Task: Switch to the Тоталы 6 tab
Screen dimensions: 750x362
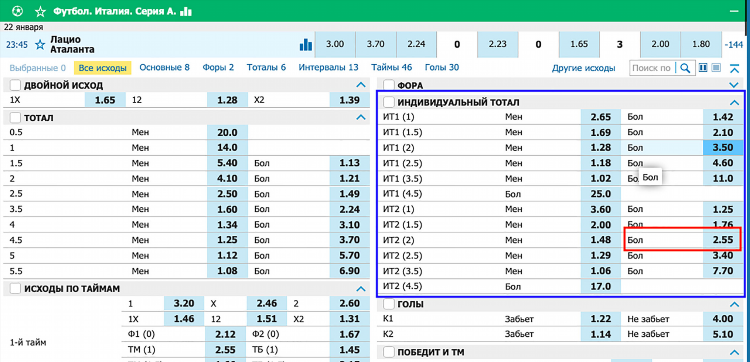Action: pos(266,67)
